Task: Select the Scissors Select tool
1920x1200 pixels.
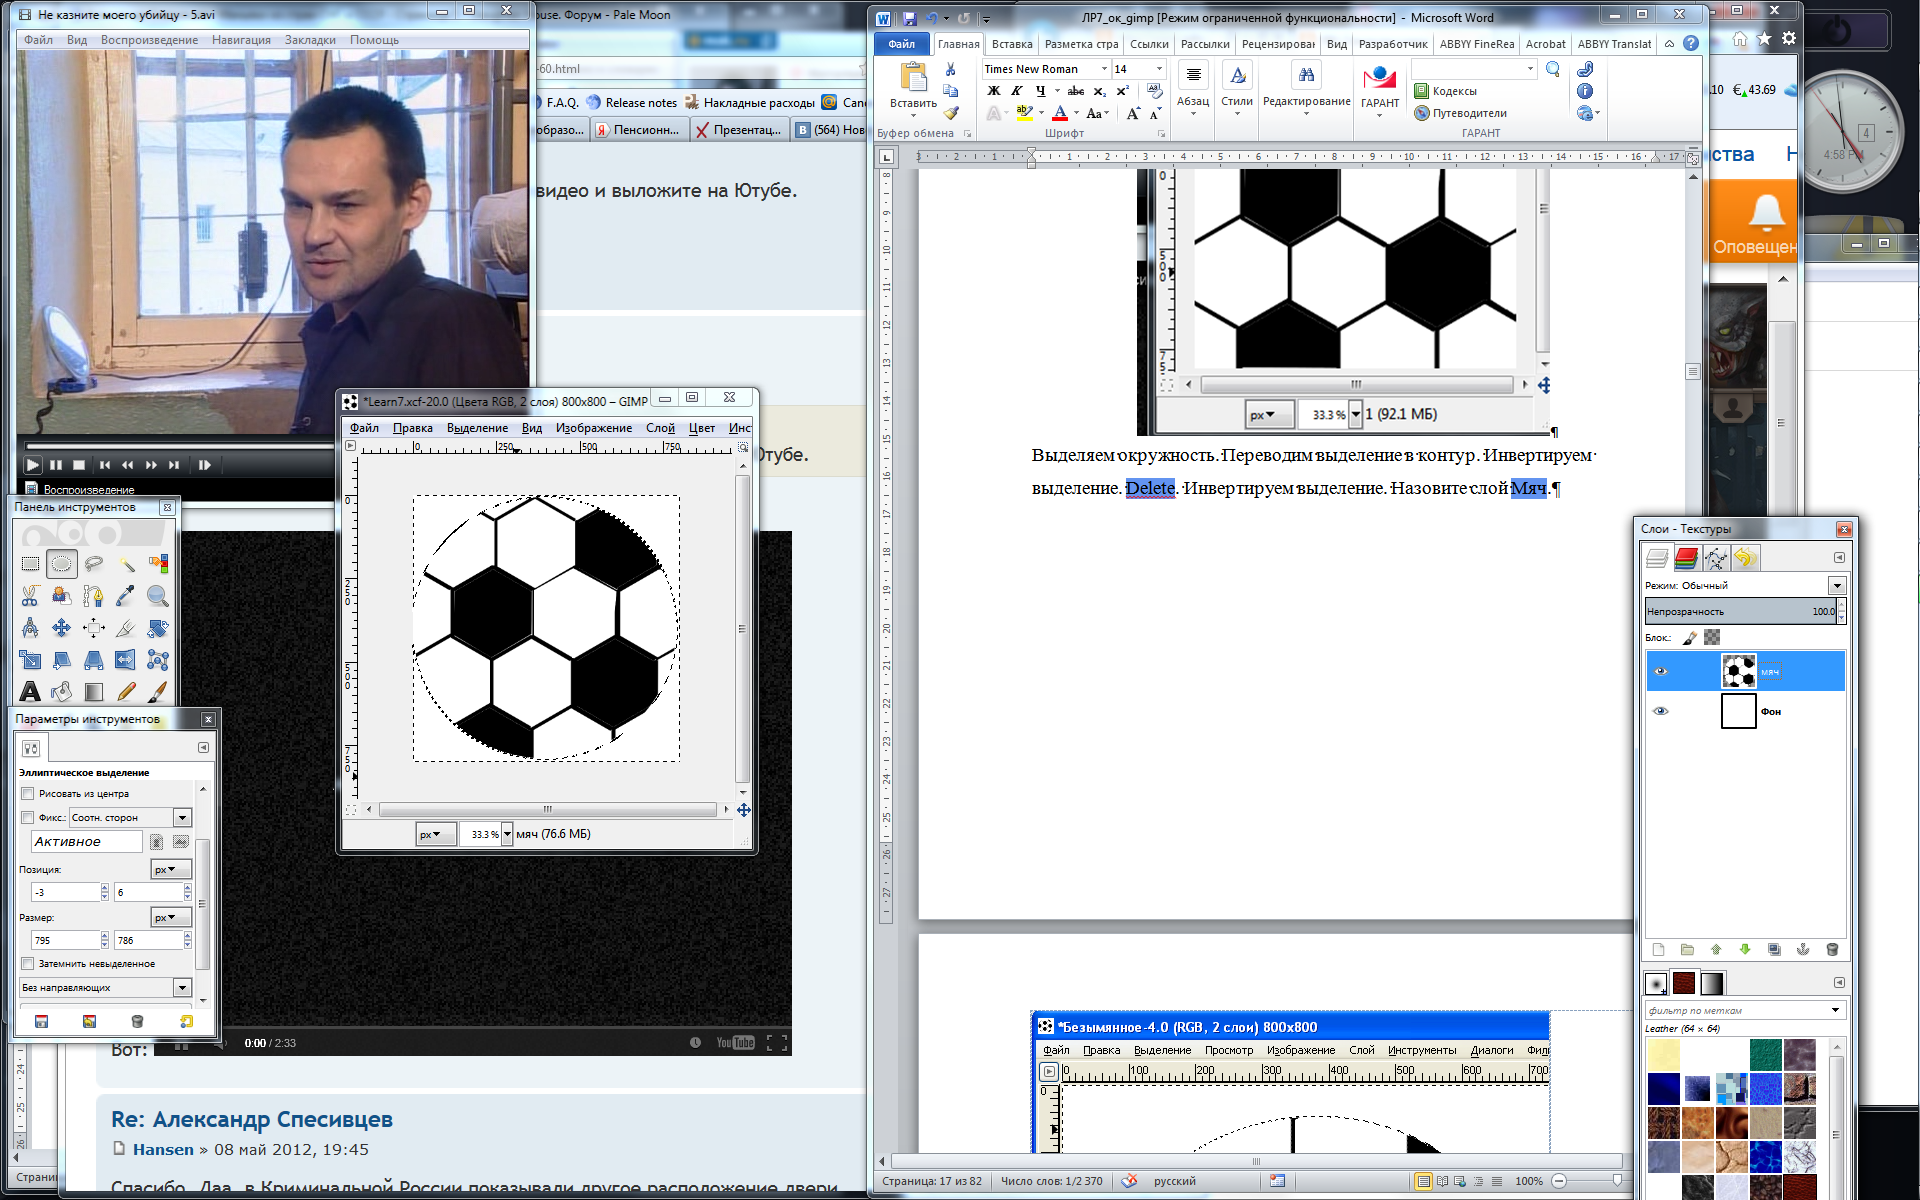Action: tap(30, 596)
